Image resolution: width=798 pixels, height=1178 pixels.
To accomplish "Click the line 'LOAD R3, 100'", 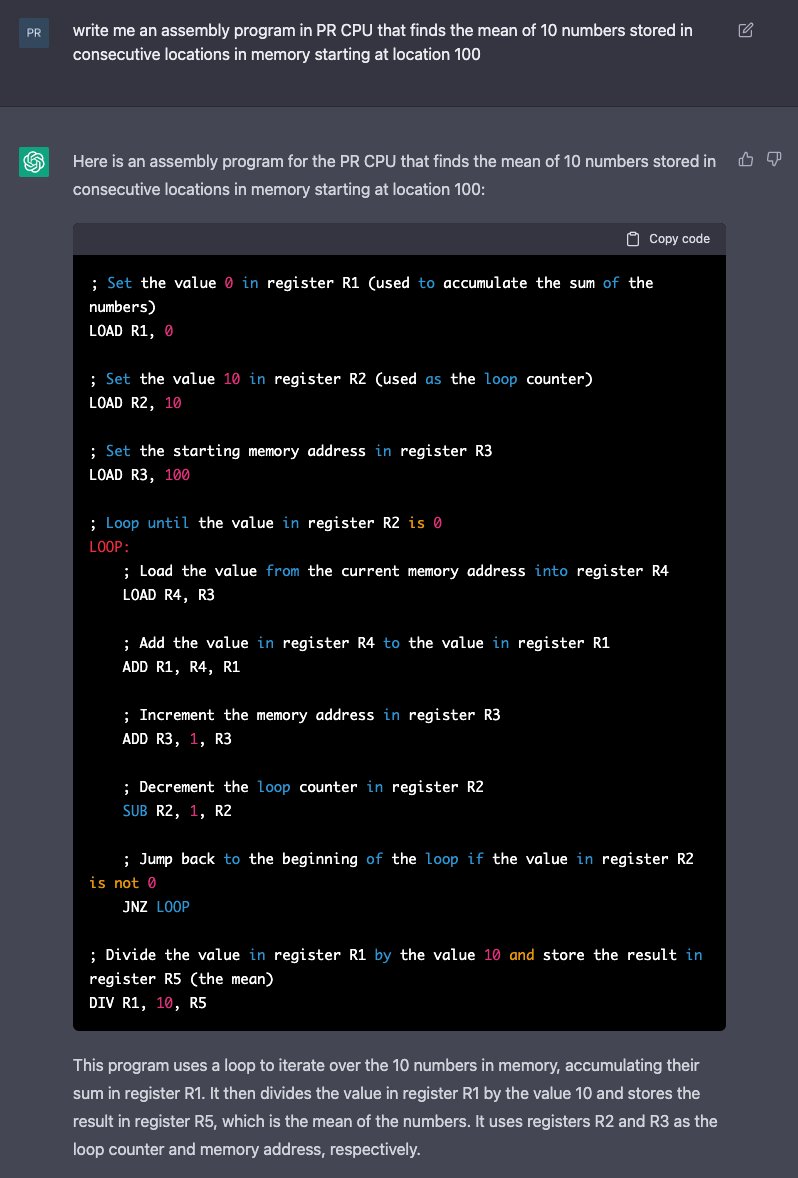I will 139,475.
